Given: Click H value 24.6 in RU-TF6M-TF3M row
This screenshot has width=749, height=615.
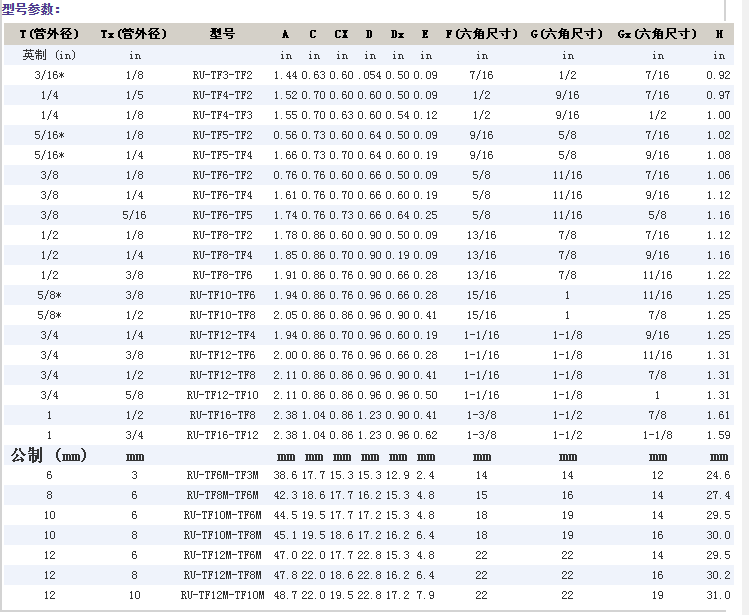Looking at the screenshot, I should [718, 475].
